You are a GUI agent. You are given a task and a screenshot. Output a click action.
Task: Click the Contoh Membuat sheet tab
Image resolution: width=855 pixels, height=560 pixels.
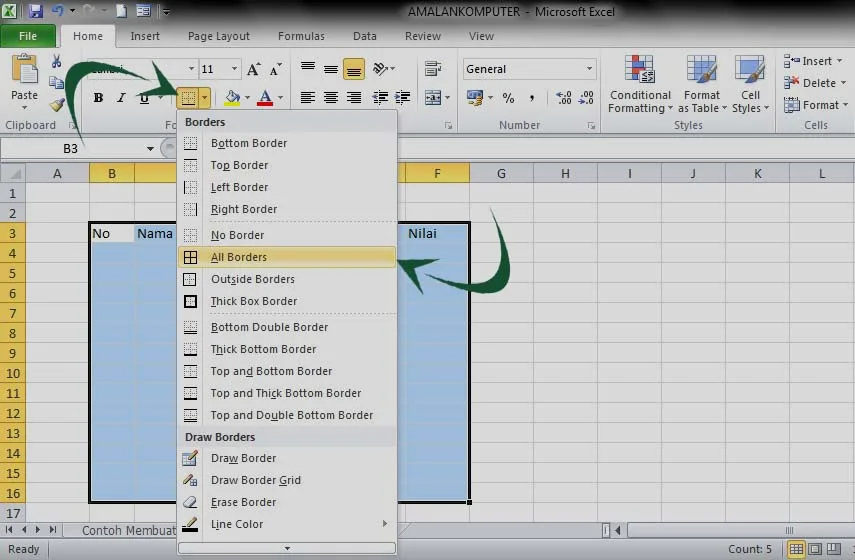tap(128, 531)
